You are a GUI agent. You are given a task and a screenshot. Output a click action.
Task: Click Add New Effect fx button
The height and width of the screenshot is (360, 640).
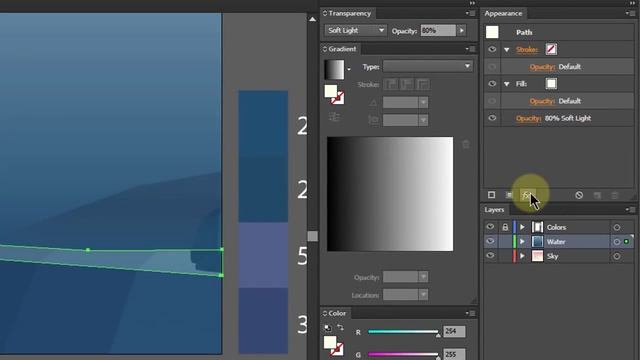pyautogui.click(x=527, y=195)
